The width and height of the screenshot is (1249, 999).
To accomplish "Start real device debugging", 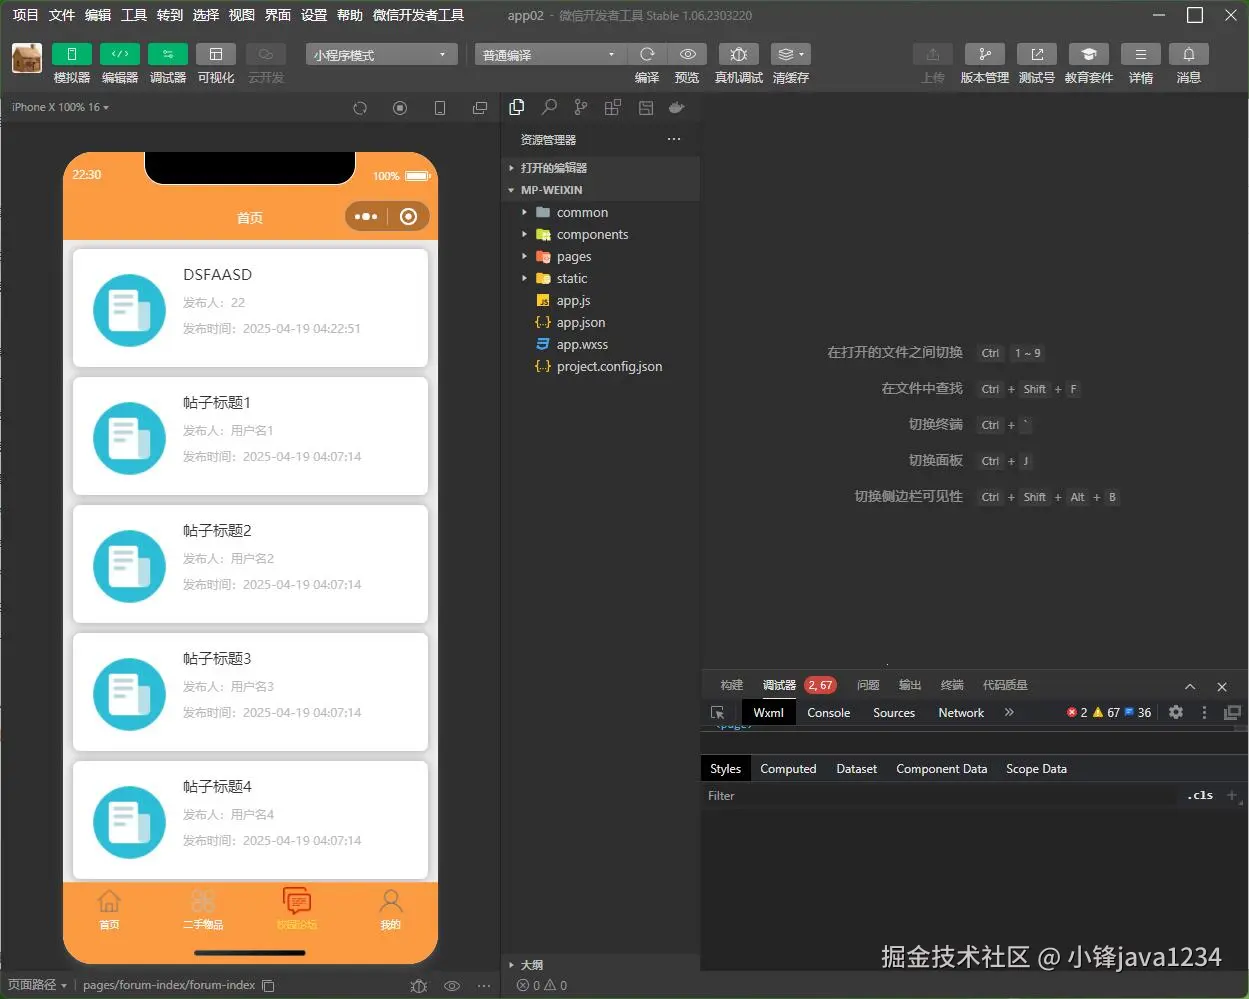I will (x=738, y=54).
